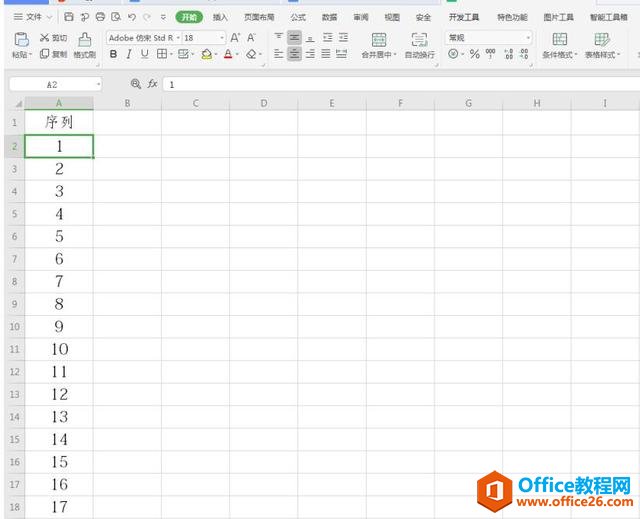Switch to 插入 (Insert) tab
This screenshot has width=640, height=519.
pyautogui.click(x=220, y=17)
